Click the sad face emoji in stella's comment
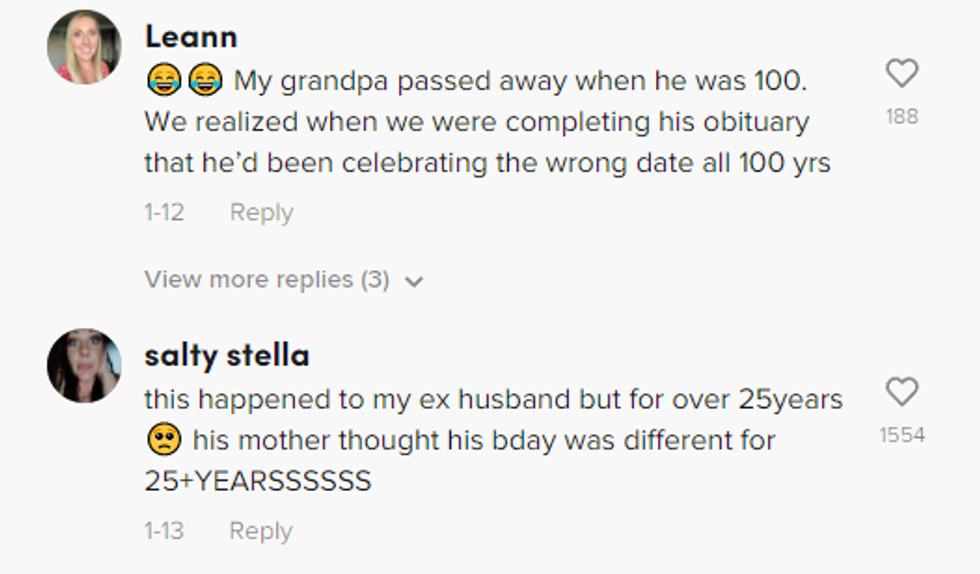The image size is (980, 574). [x=164, y=440]
